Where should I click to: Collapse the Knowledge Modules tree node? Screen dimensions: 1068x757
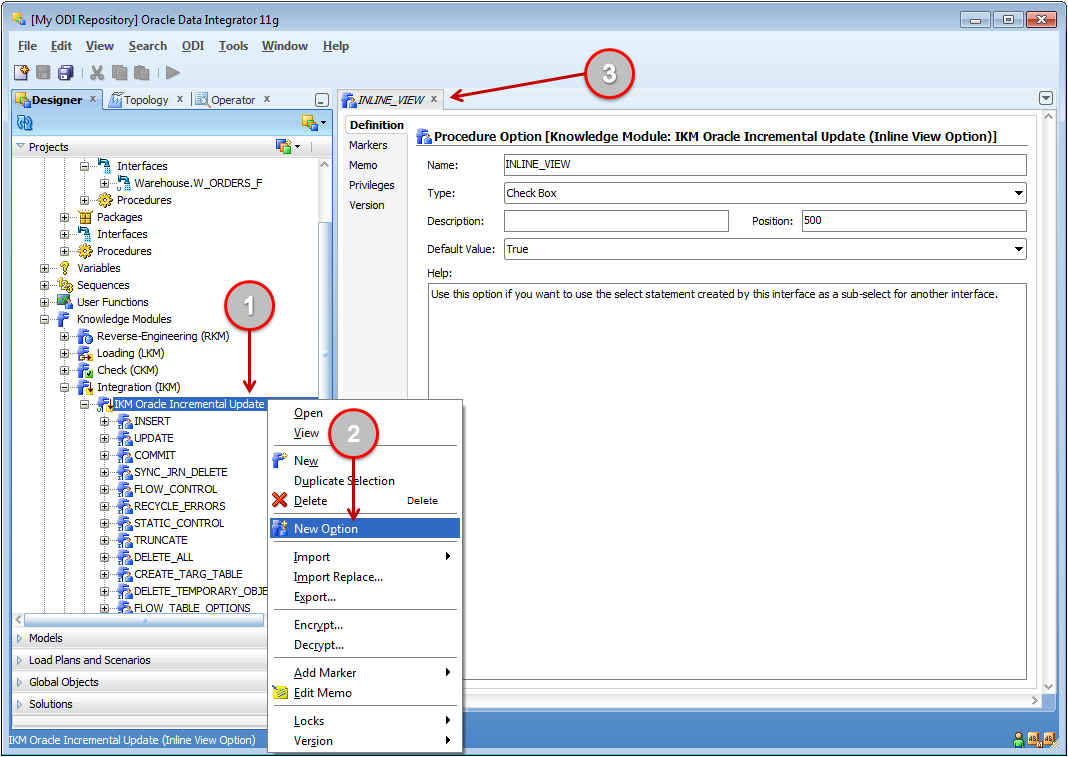pyautogui.click(x=45, y=319)
